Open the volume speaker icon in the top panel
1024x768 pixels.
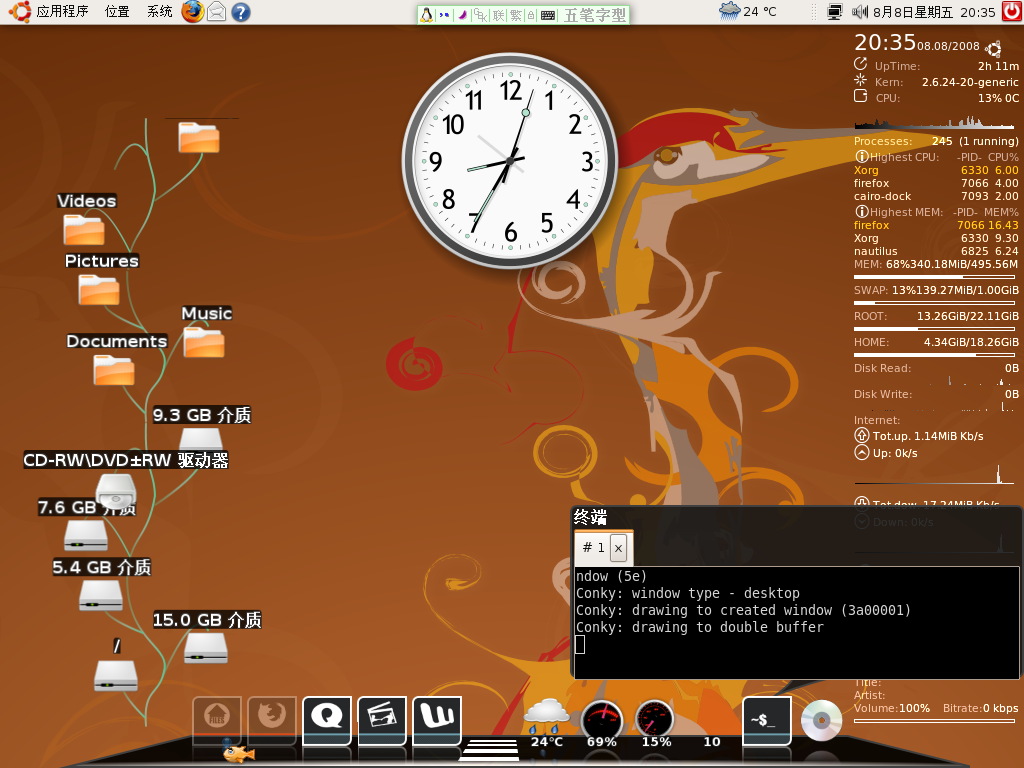(x=859, y=12)
